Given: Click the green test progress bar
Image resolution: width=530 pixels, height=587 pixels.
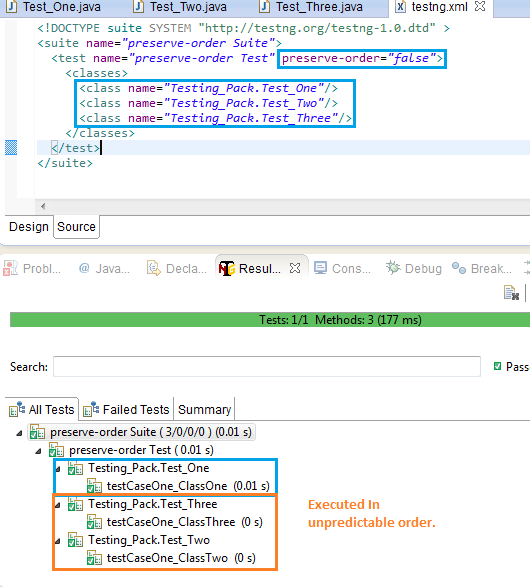Looking at the screenshot, I should coord(270,320).
